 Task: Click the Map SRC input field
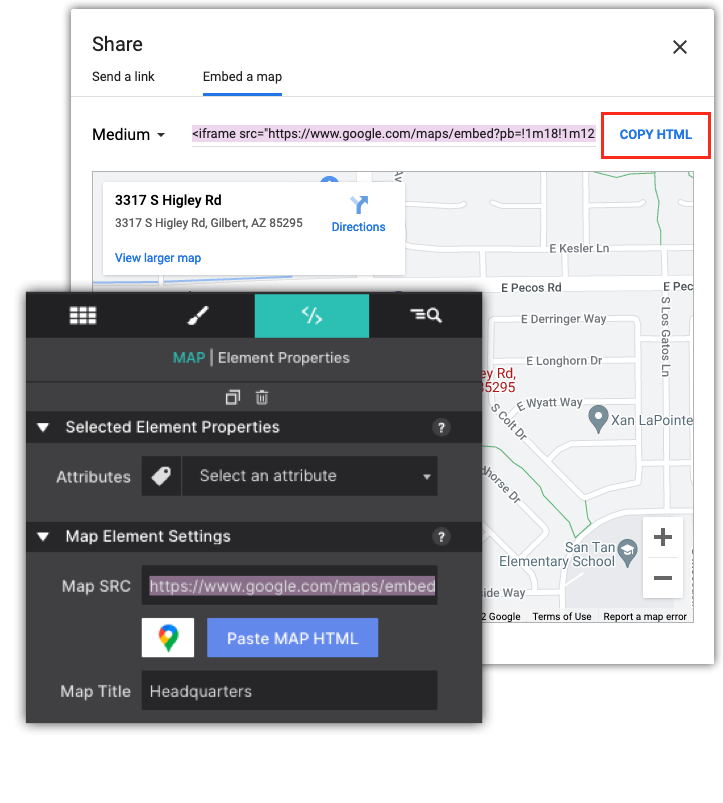tap(289, 585)
